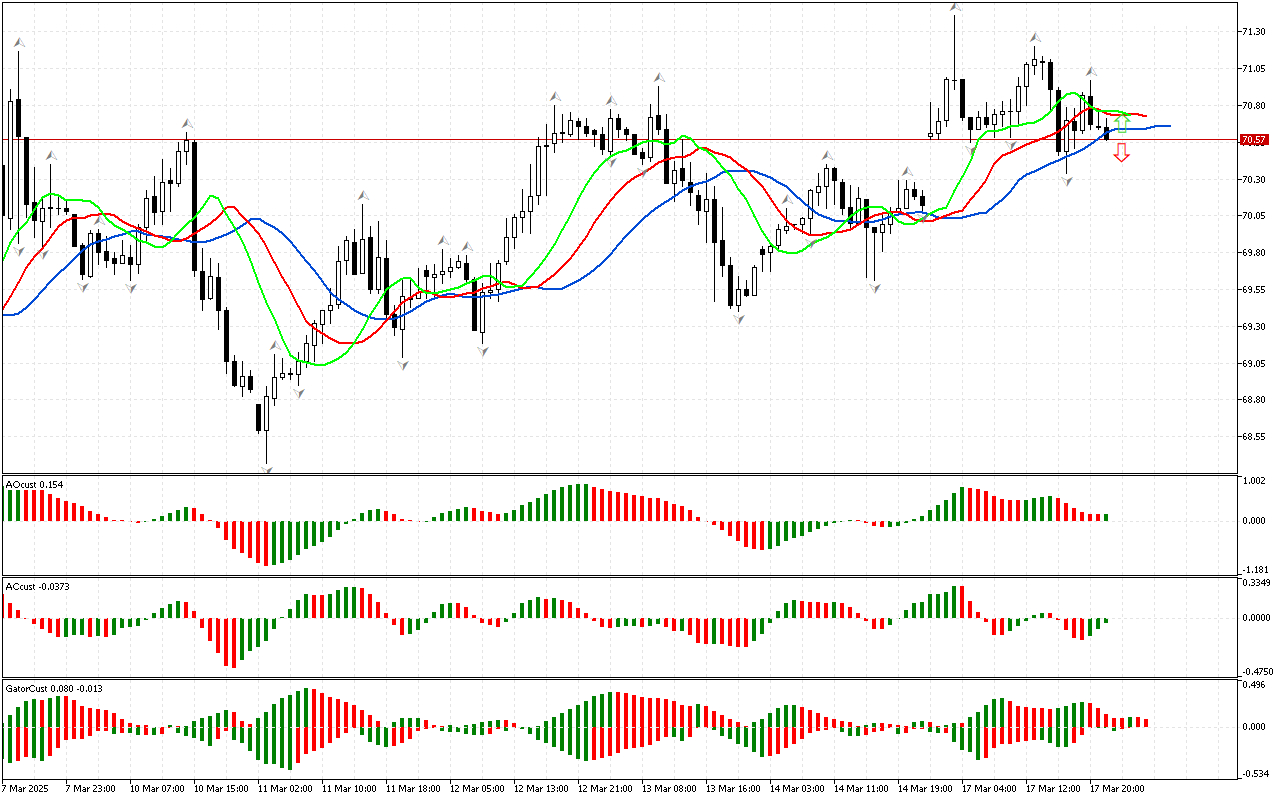
Task: Click the 71.05 price scale value
Action: pyautogui.click(x=1253, y=69)
